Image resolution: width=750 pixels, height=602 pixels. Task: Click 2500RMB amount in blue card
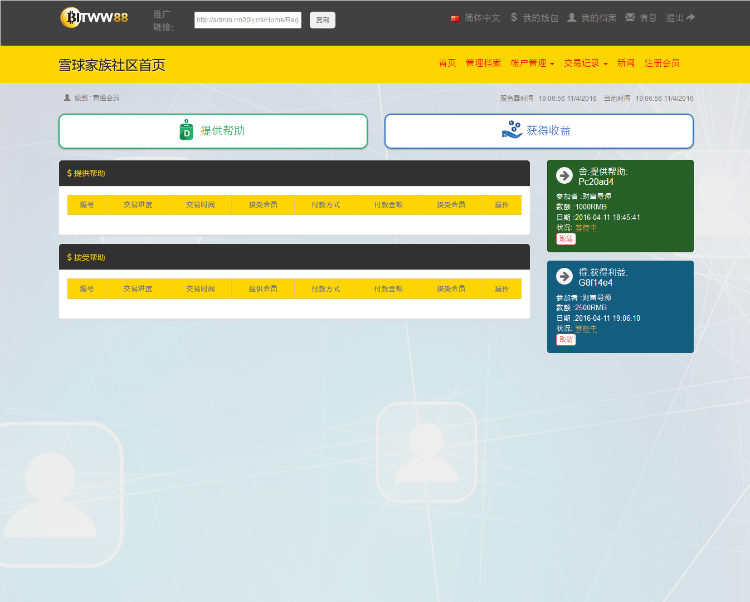591,308
